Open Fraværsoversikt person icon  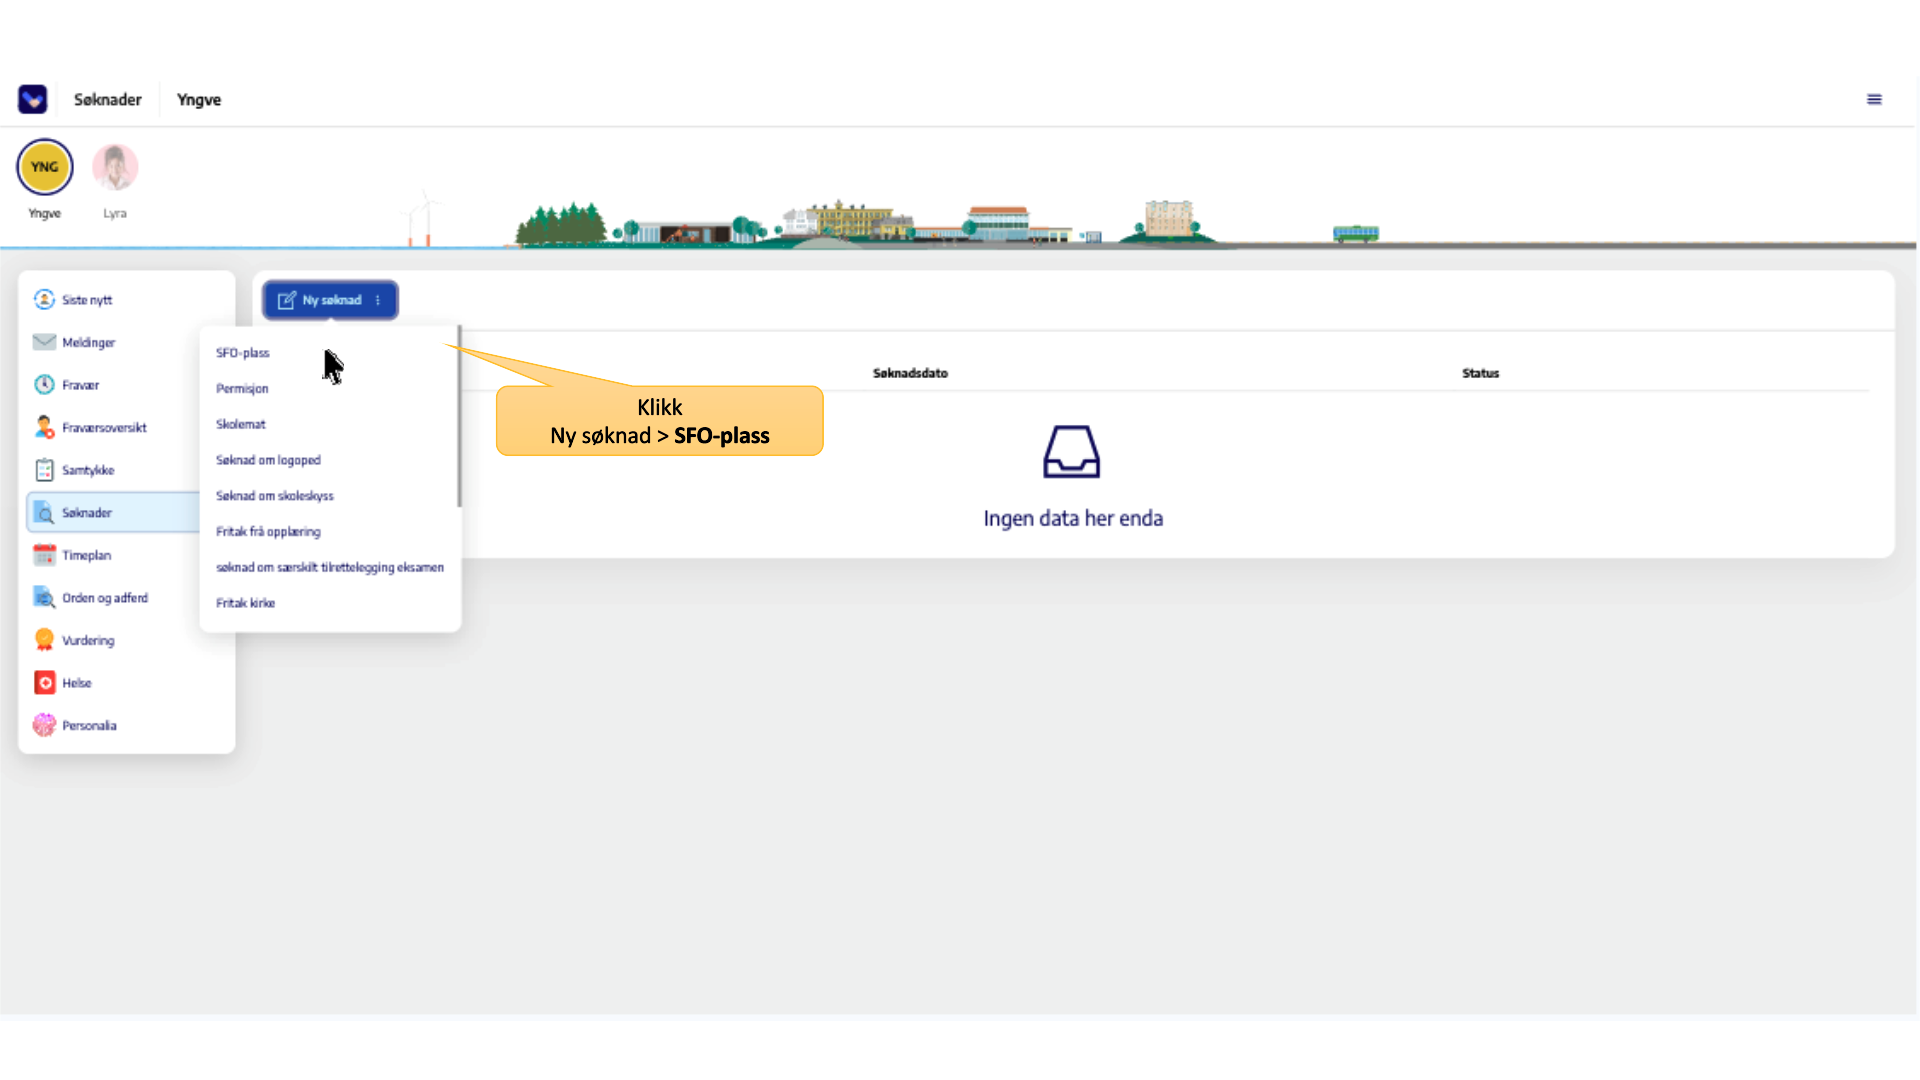44,427
